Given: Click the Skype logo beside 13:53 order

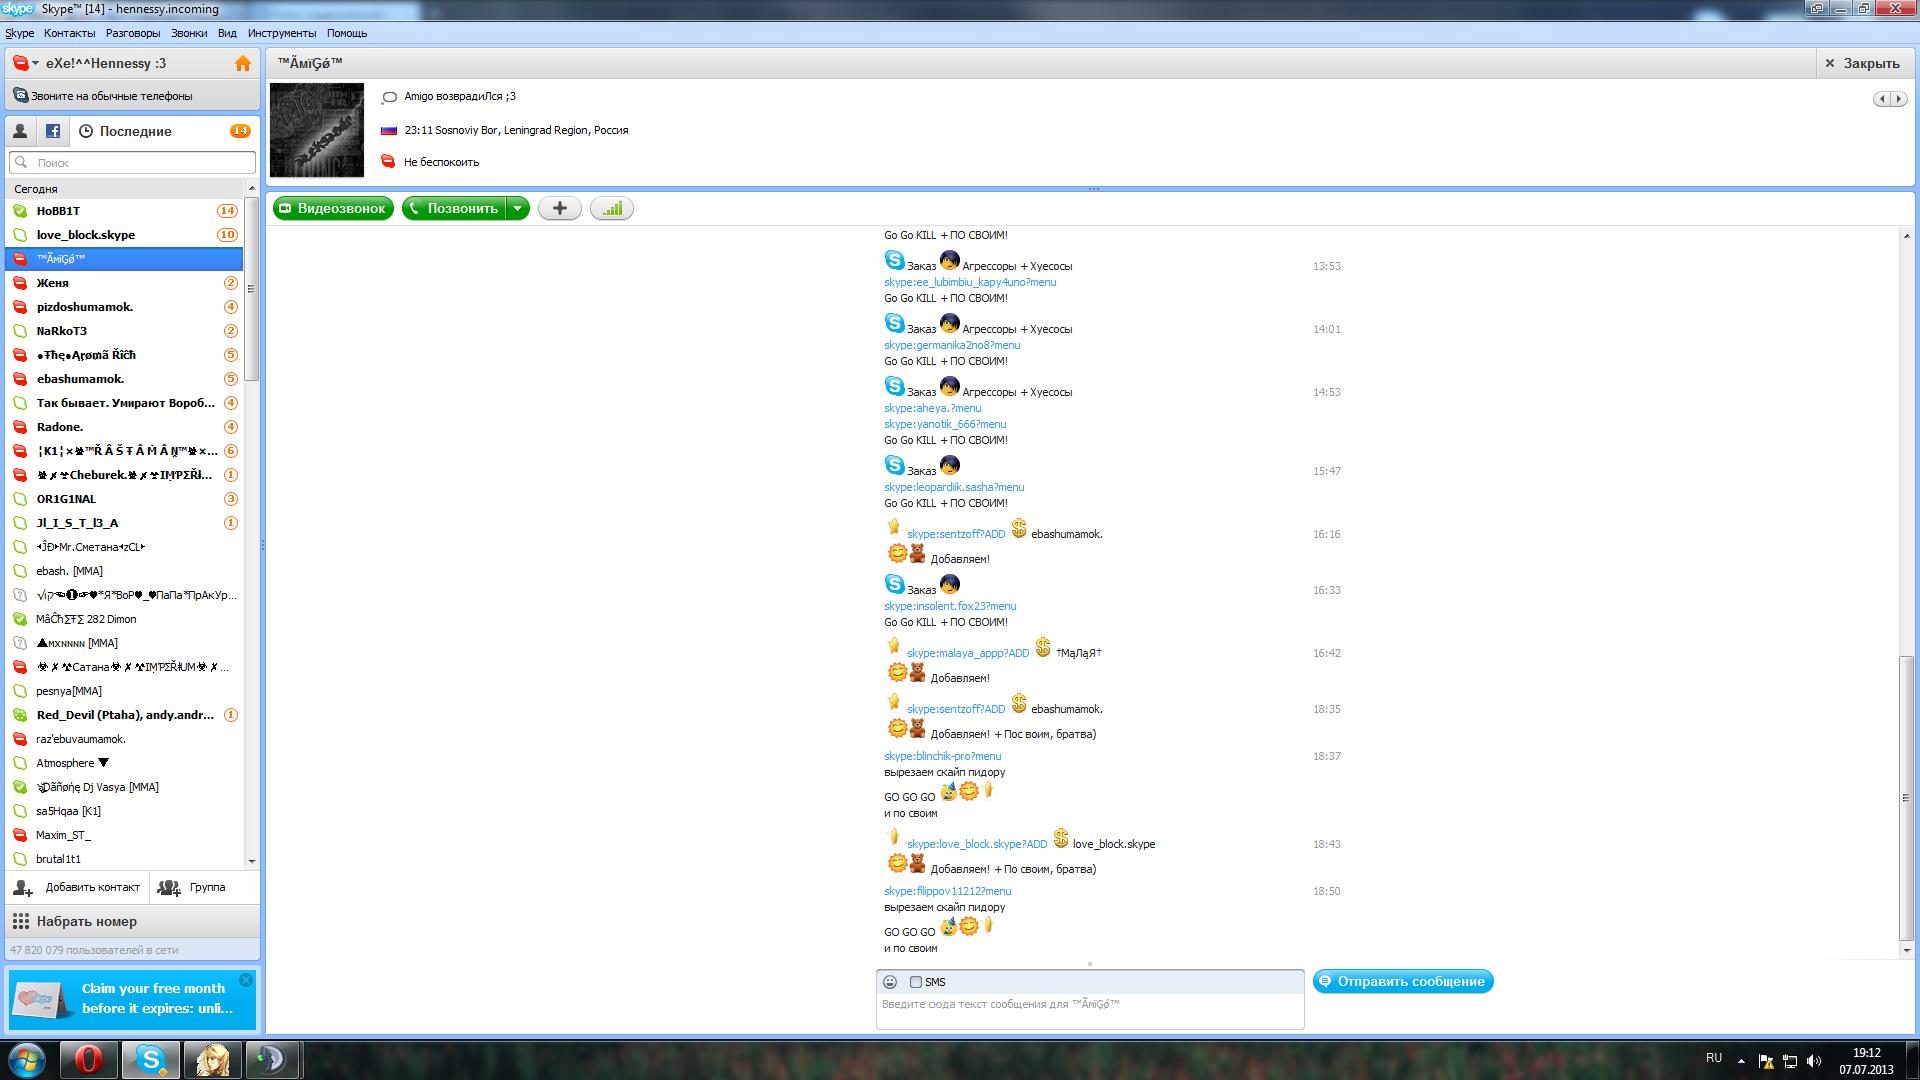Looking at the screenshot, I should tap(894, 260).
